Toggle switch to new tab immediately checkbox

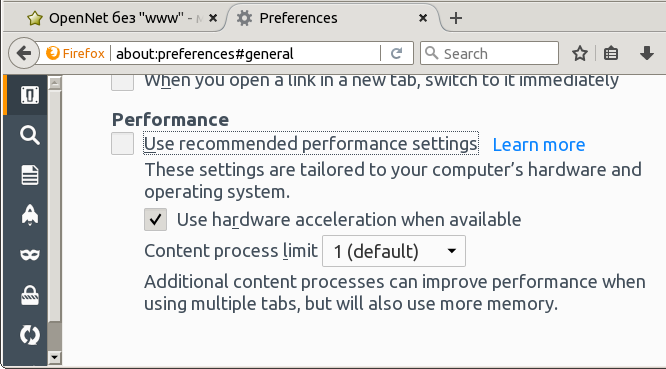pyautogui.click(x=122, y=82)
